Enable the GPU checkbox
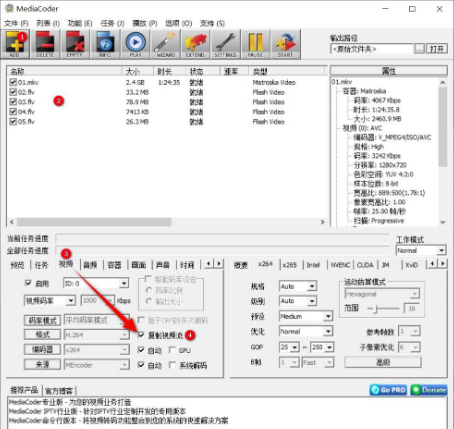Viewport: 454px width, 429px height. [172, 350]
